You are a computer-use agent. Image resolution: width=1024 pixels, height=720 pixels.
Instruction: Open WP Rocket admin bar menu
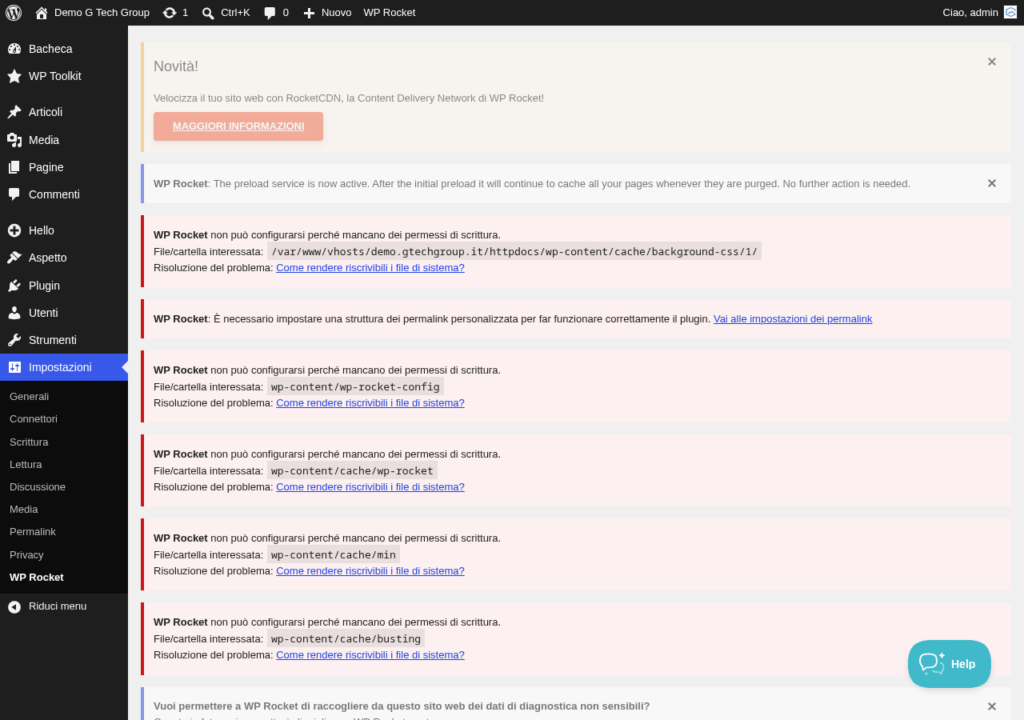389,12
